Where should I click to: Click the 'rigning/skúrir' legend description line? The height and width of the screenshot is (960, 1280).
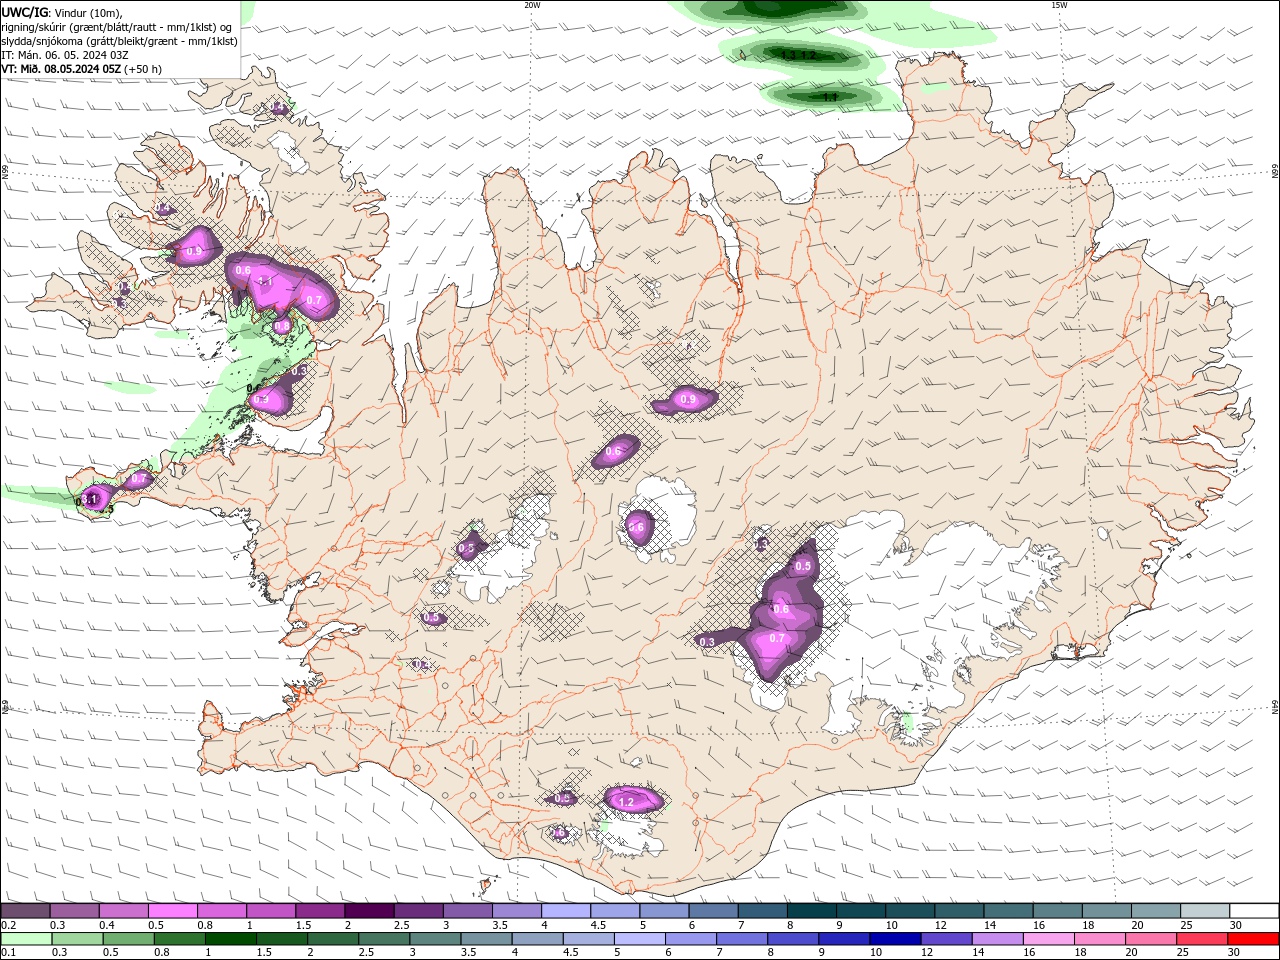119,27
